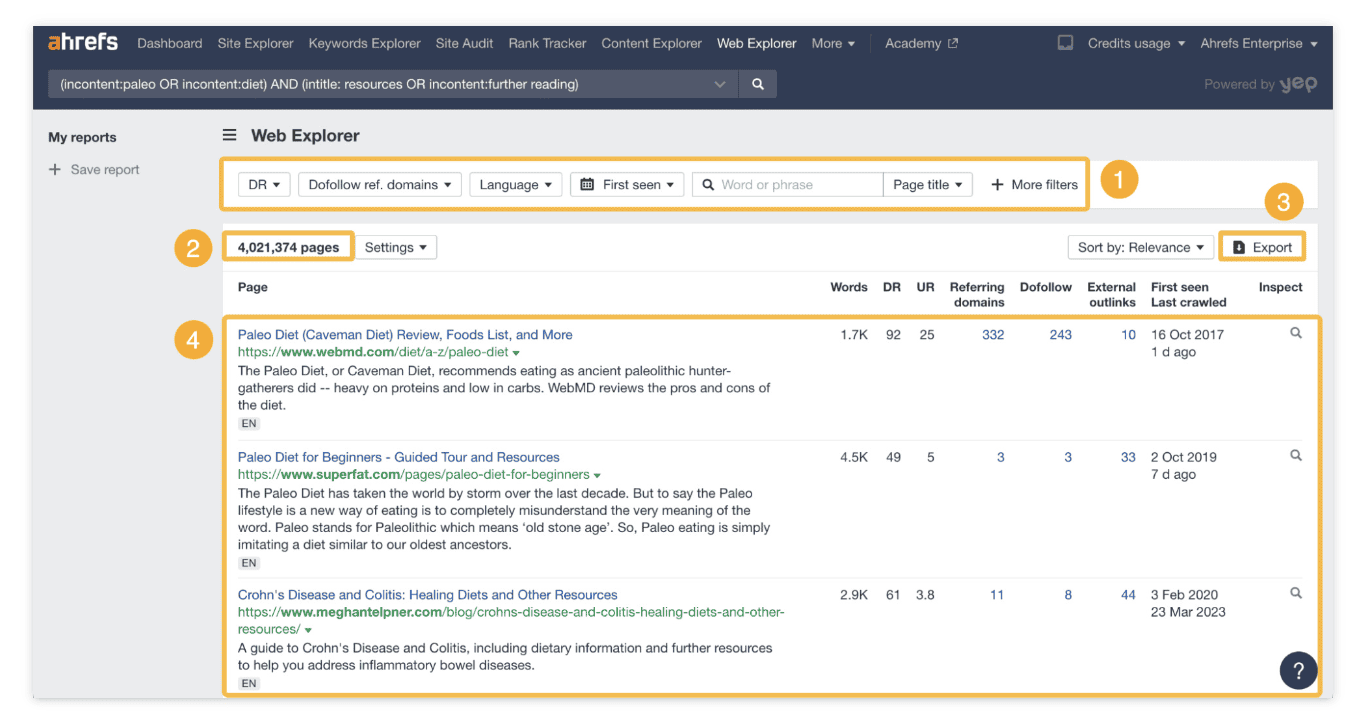The width and height of the screenshot is (1358, 724).
Task: Click the Referring domains column header
Action: click(977, 294)
